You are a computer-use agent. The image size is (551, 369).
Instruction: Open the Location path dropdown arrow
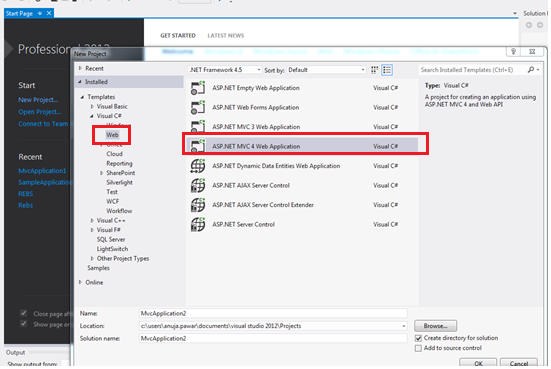pyautogui.click(x=404, y=326)
